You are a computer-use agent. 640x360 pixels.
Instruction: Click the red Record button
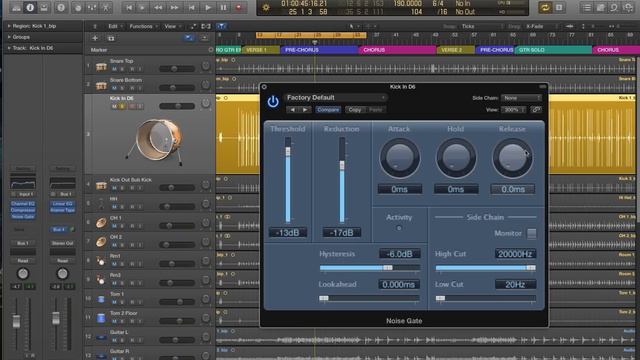click(x=238, y=7)
